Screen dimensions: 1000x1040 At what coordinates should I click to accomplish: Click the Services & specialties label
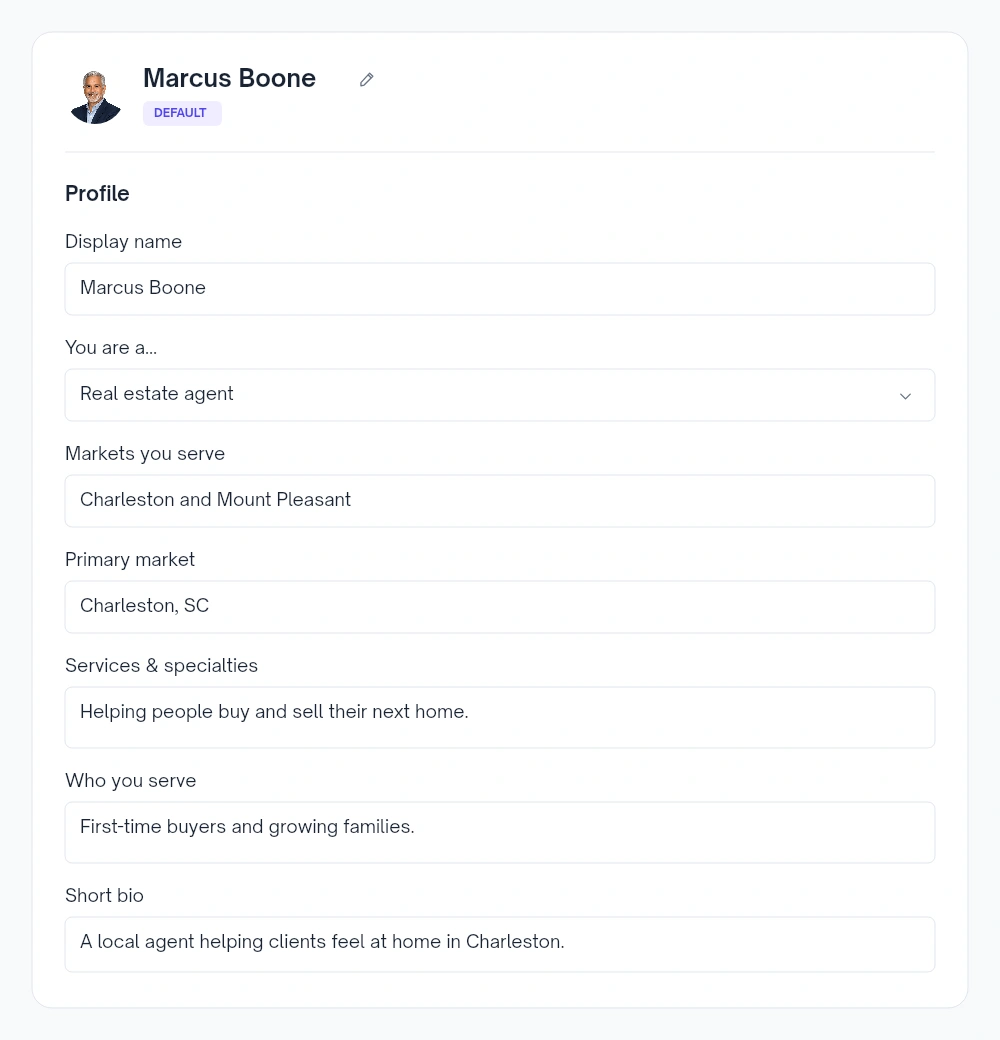tap(161, 665)
